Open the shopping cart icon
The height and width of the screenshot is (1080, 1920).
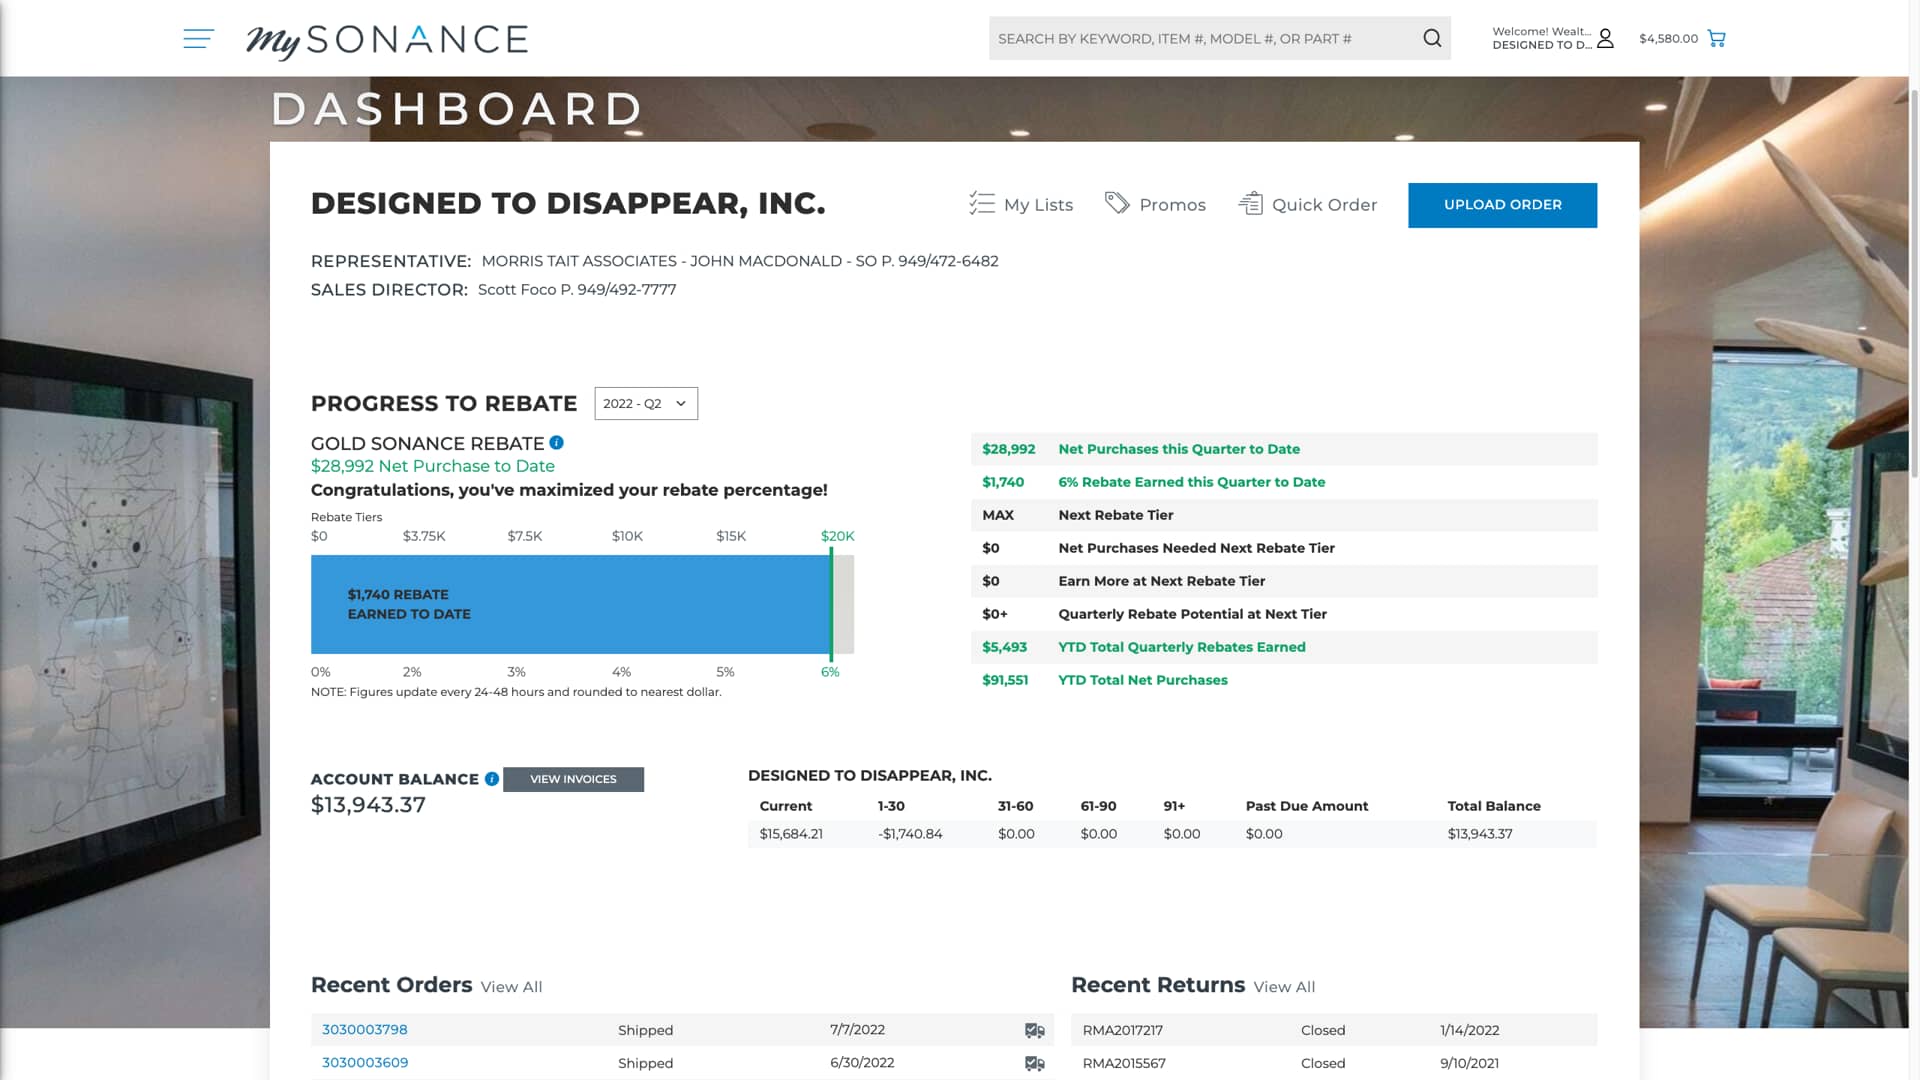point(1717,39)
